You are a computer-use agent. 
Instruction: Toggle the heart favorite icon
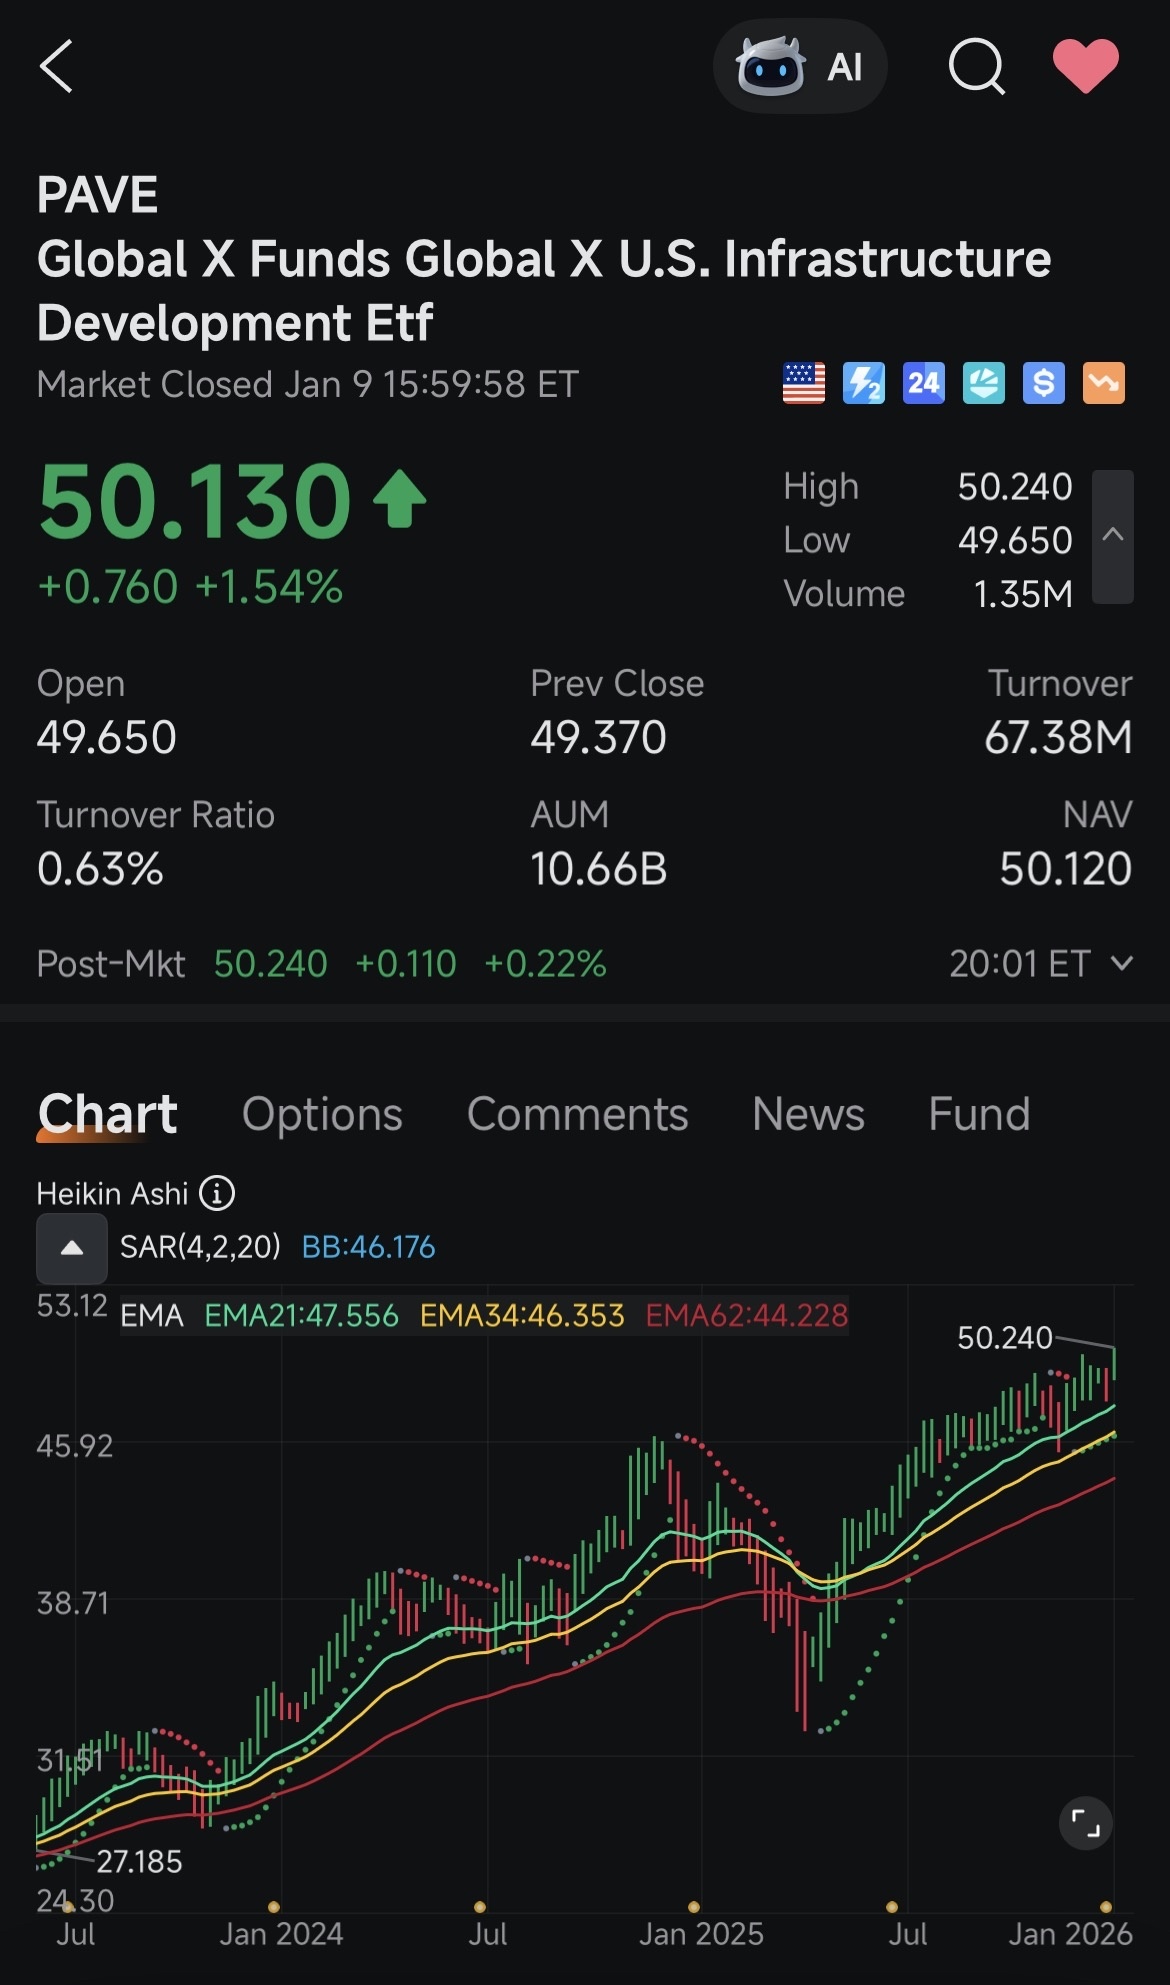pos(1085,66)
